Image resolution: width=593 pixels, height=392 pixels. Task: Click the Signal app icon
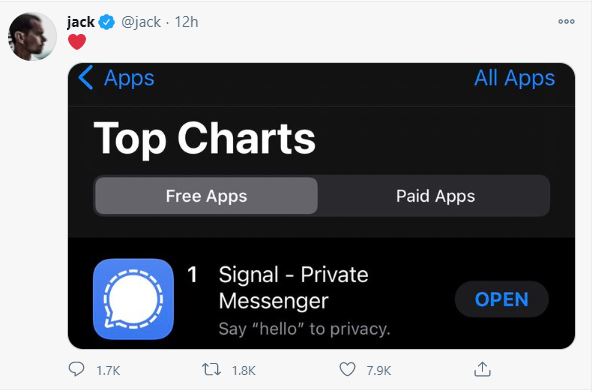133,299
